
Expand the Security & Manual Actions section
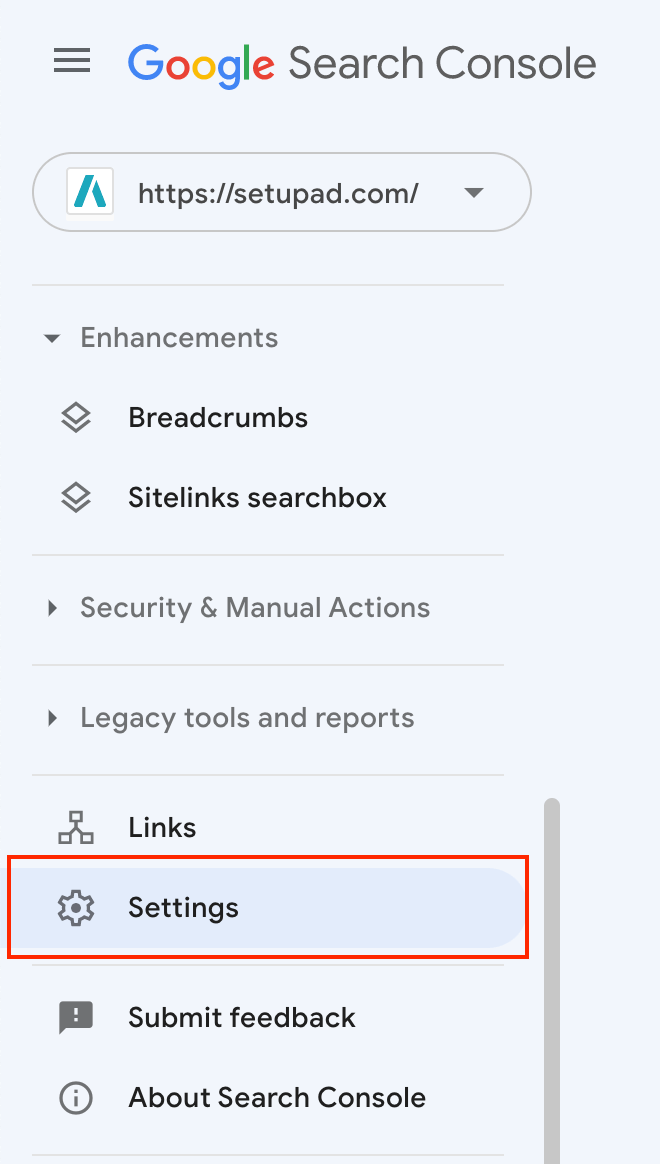(51, 607)
